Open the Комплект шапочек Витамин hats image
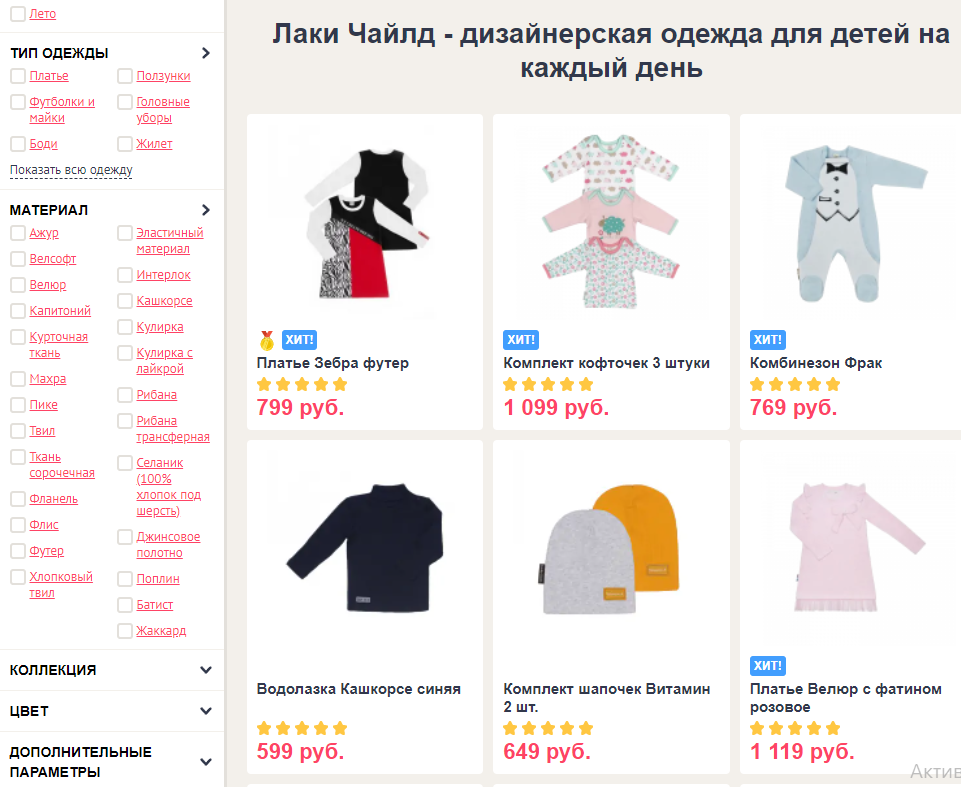The width and height of the screenshot is (961, 787). click(611, 550)
